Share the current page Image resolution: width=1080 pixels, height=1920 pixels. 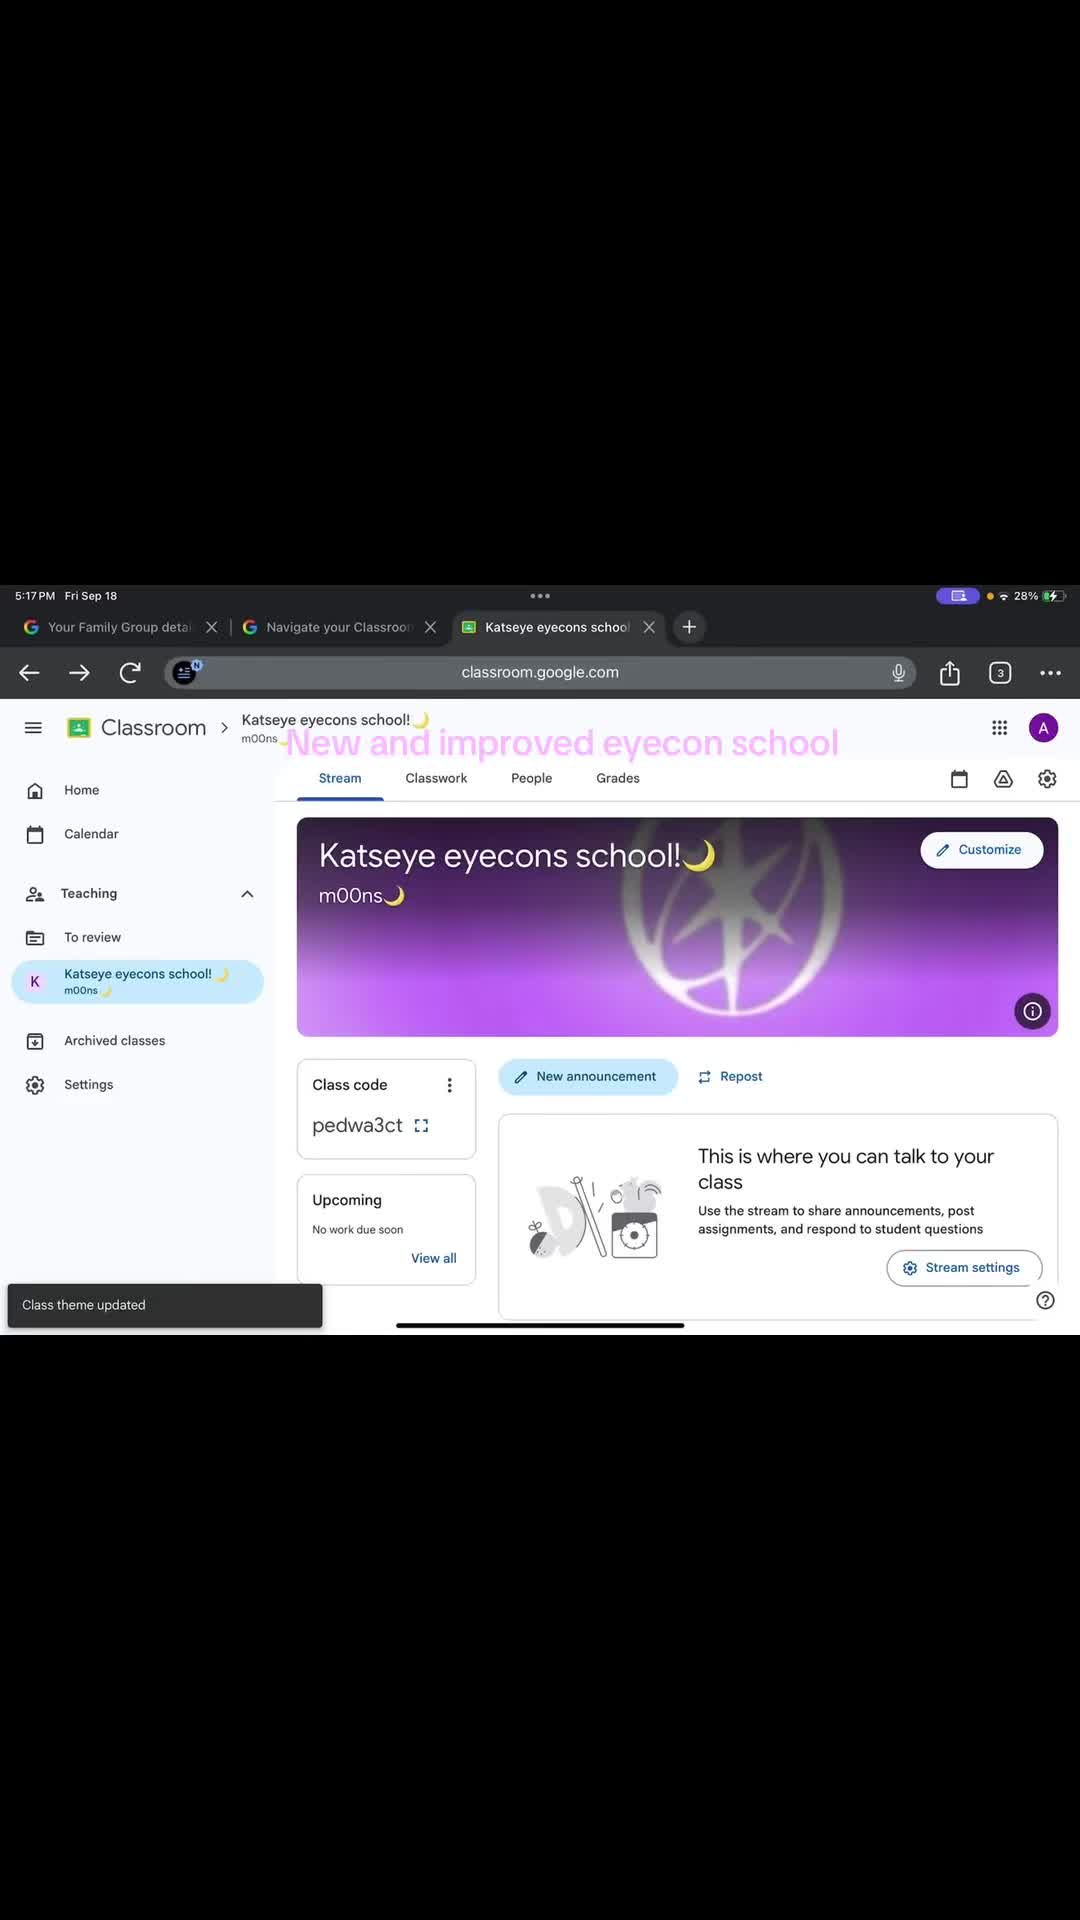[x=950, y=673]
